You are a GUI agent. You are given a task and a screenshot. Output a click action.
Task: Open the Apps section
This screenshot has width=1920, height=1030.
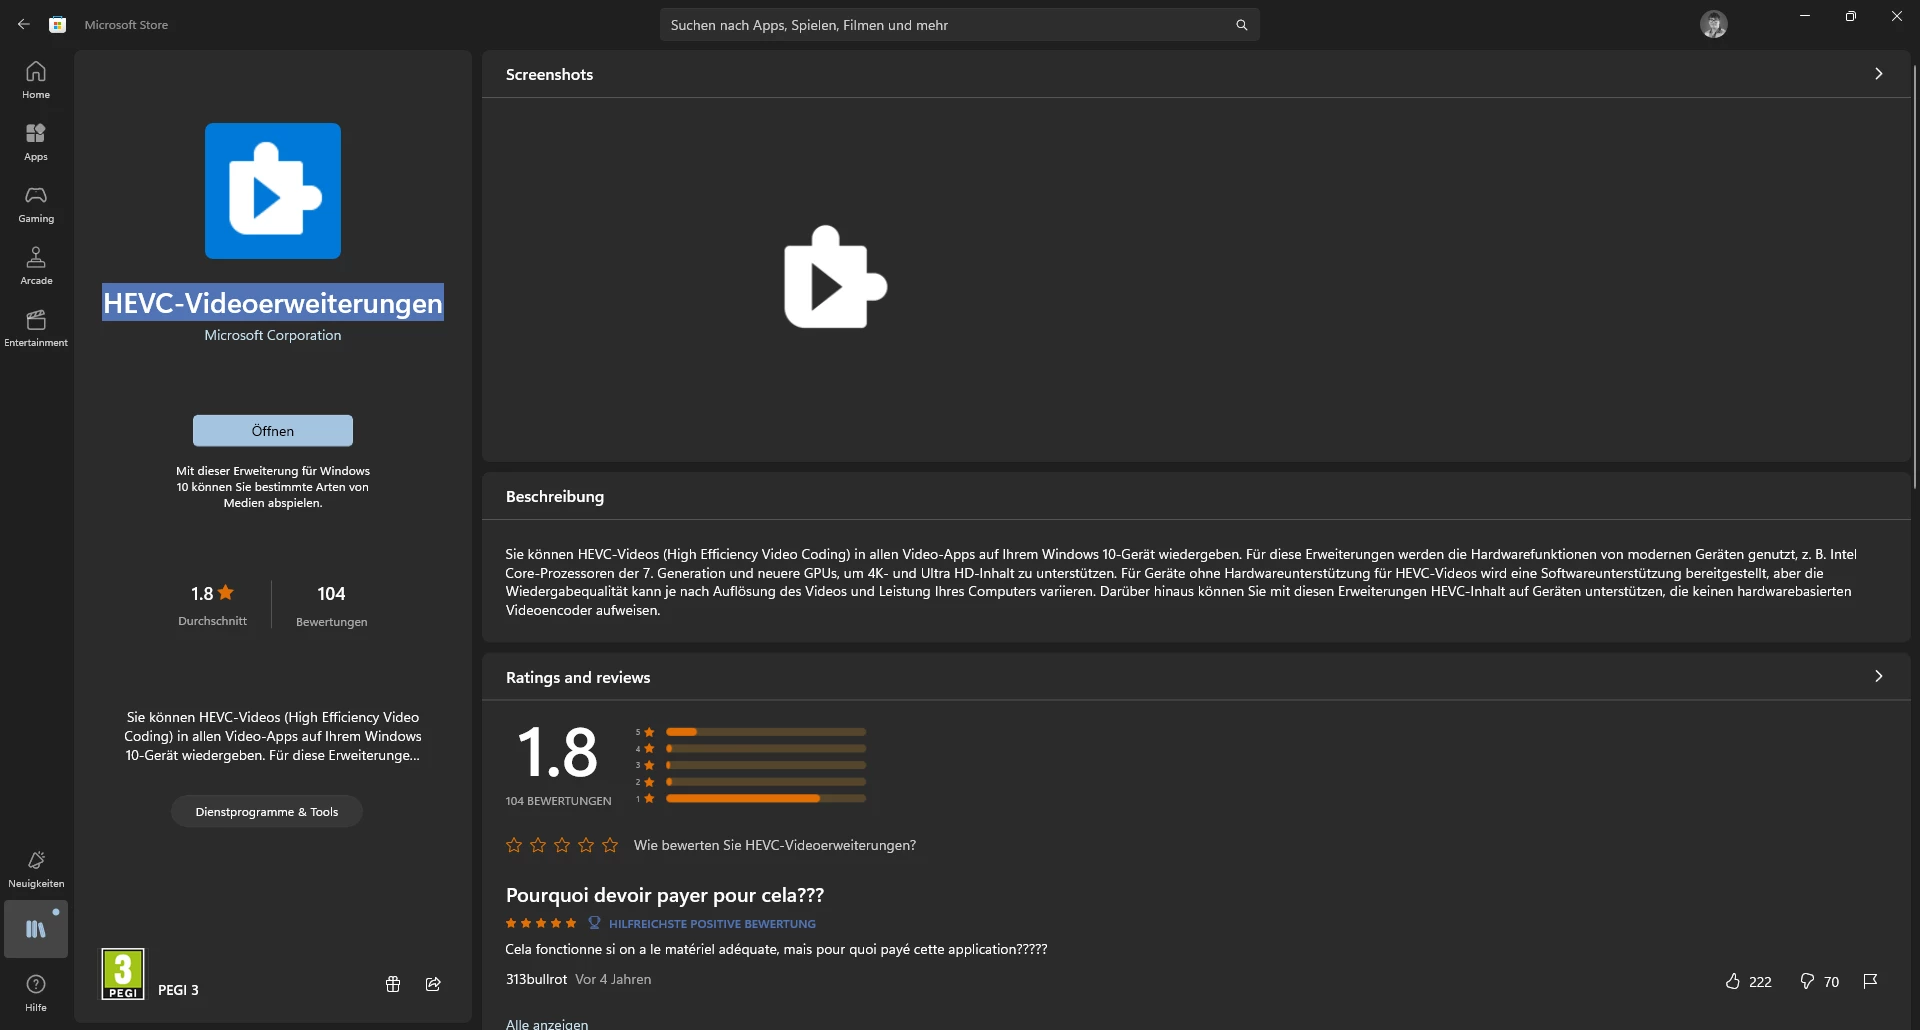[x=36, y=142]
